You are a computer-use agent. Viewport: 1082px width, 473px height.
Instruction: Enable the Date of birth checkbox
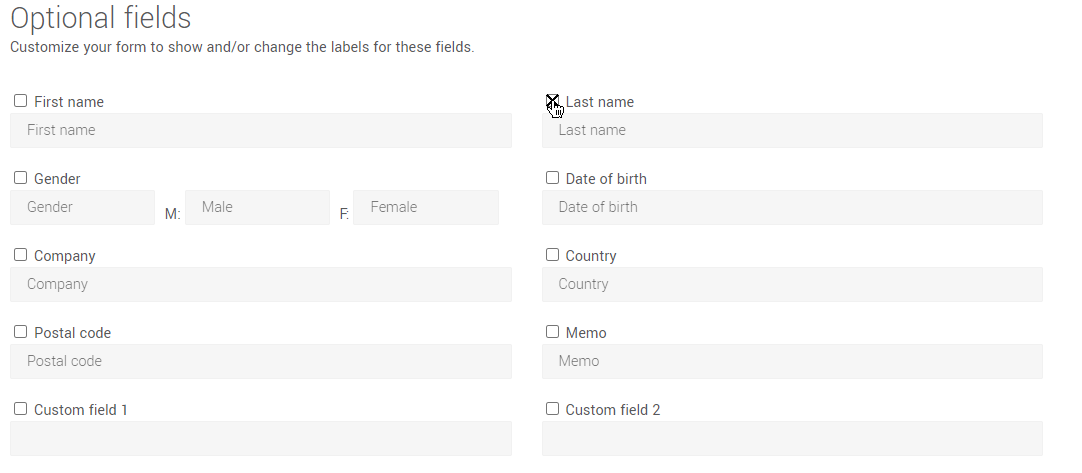(x=552, y=178)
